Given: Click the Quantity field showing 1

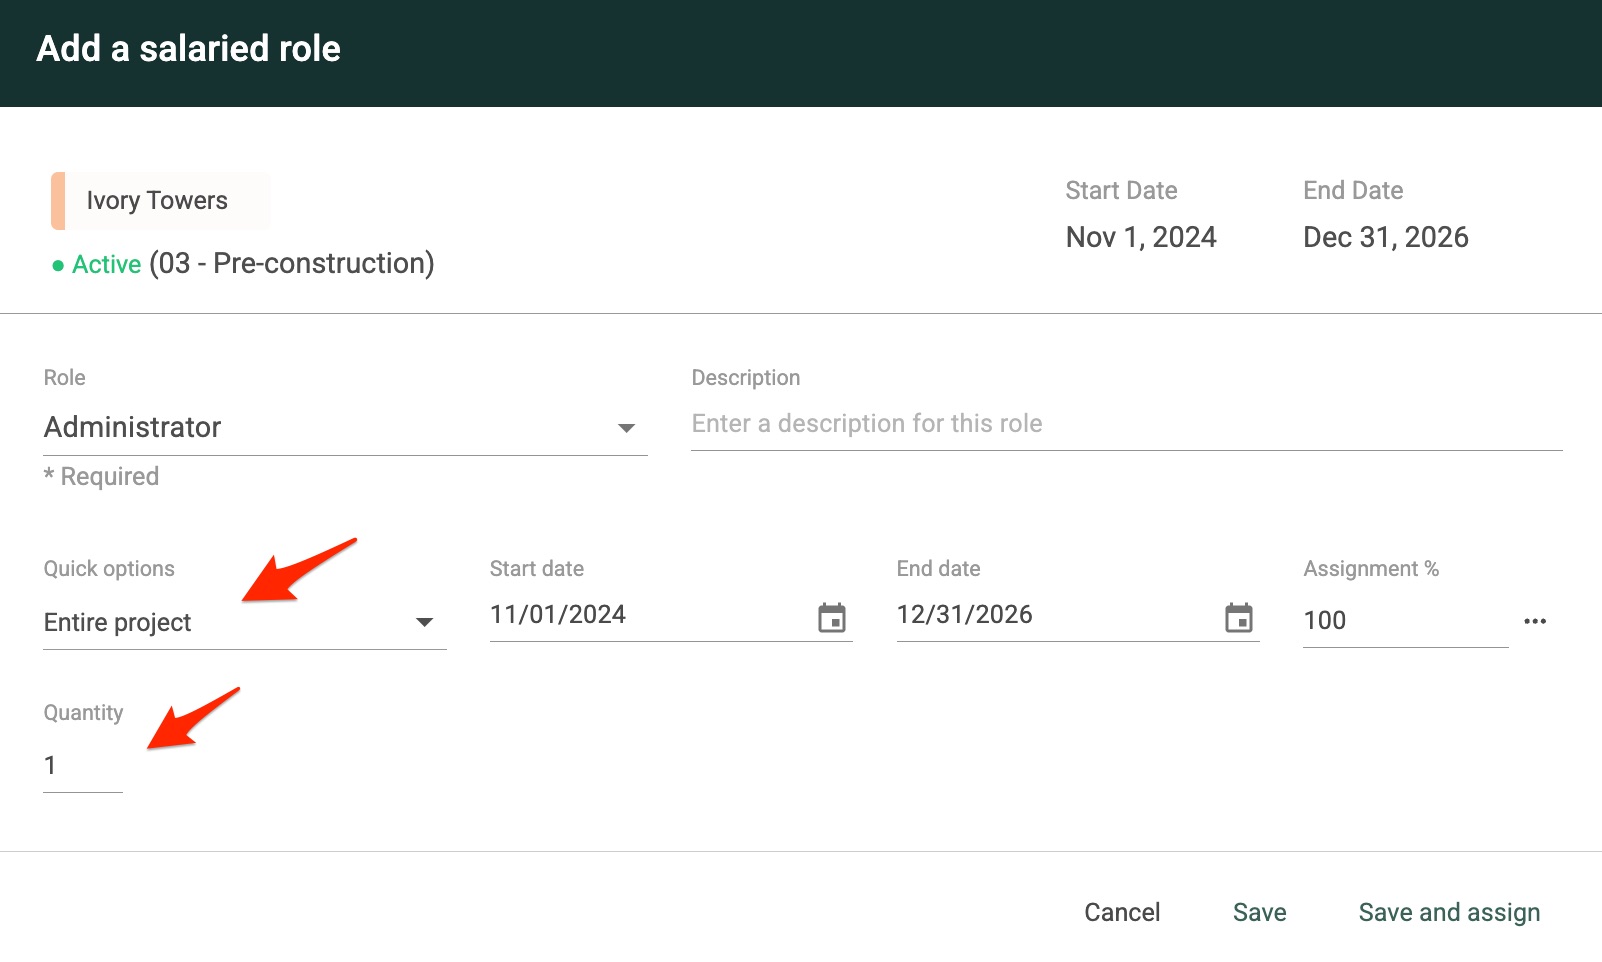Looking at the screenshot, I should coord(83,766).
